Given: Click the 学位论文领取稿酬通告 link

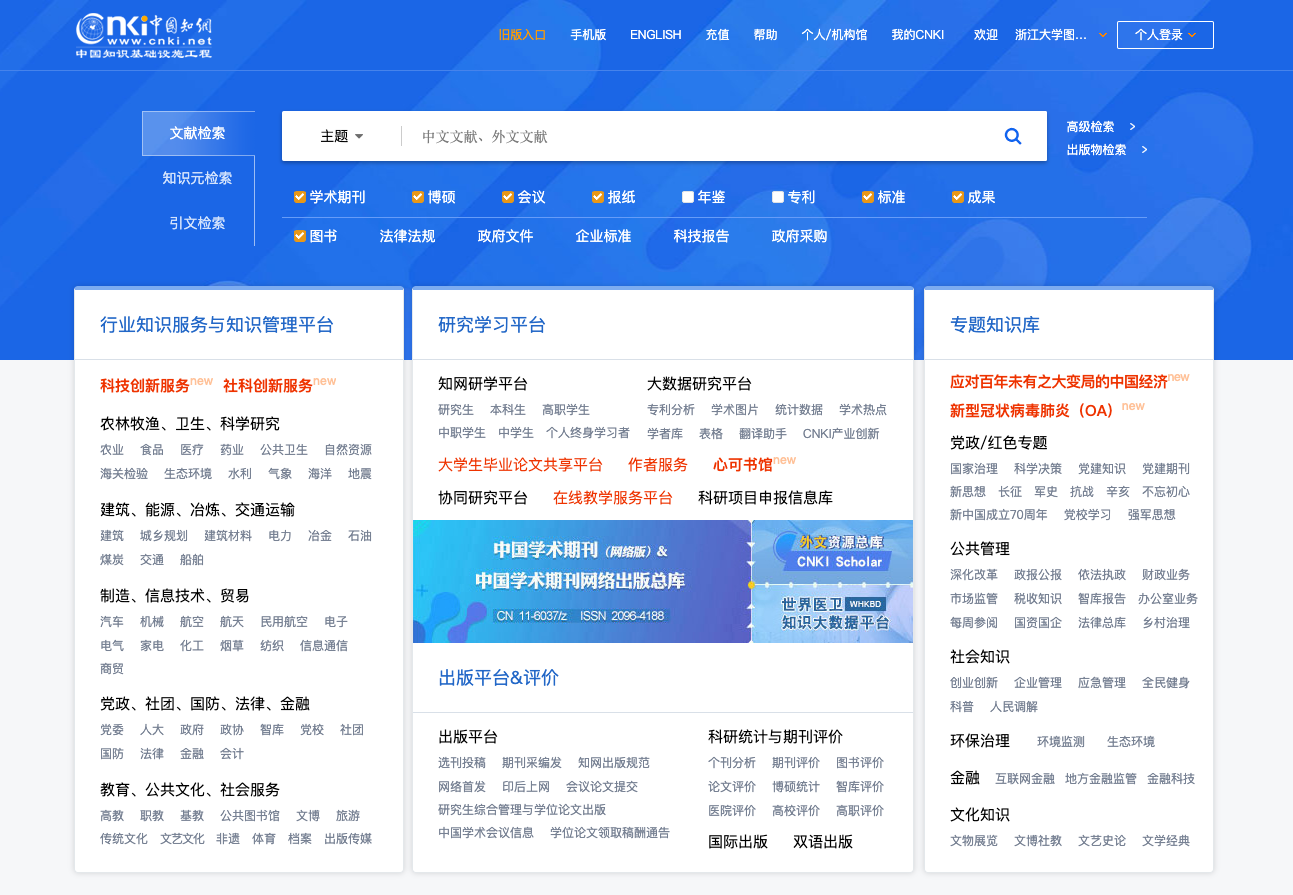Looking at the screenshot, I should pos(610,833).
